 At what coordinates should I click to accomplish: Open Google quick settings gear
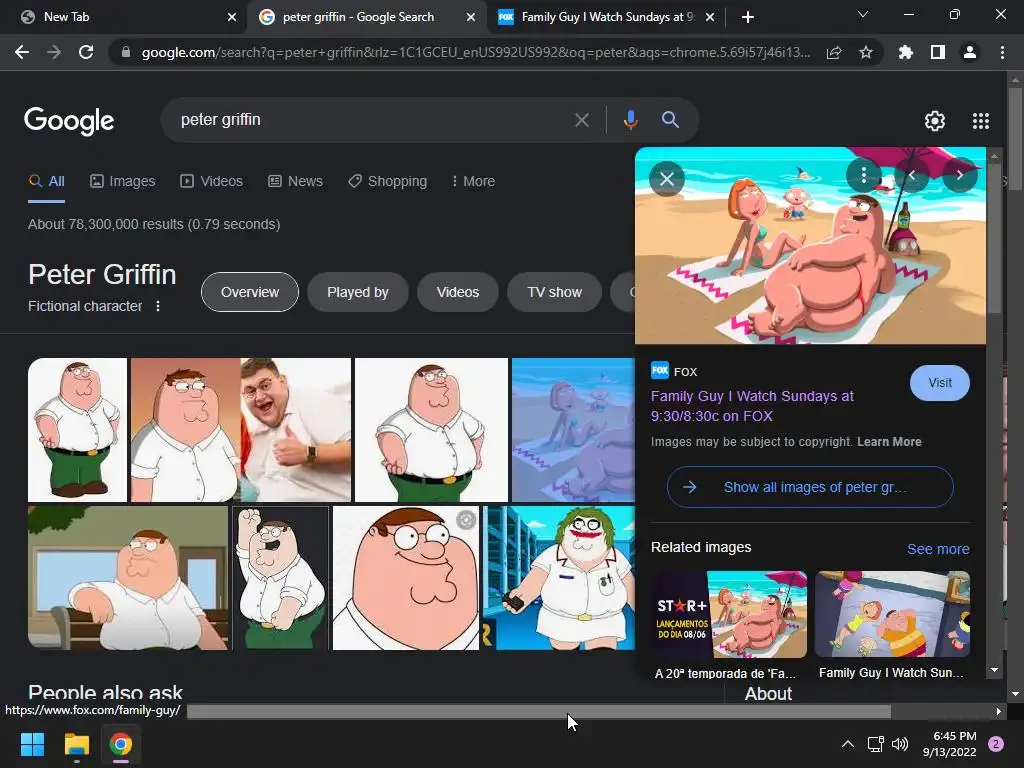935,121
